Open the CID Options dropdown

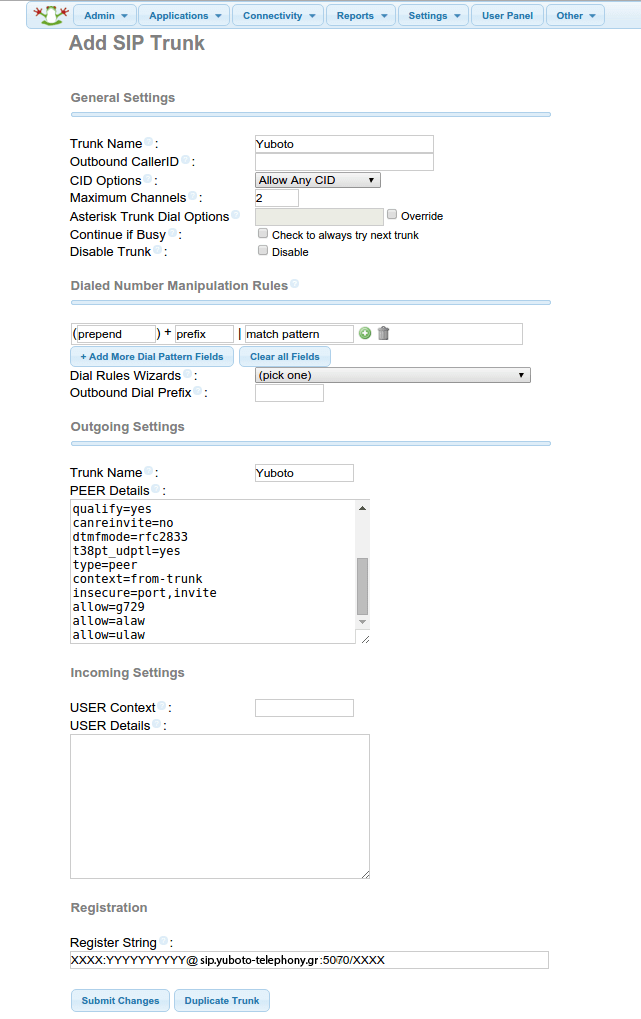coord(318,180)
